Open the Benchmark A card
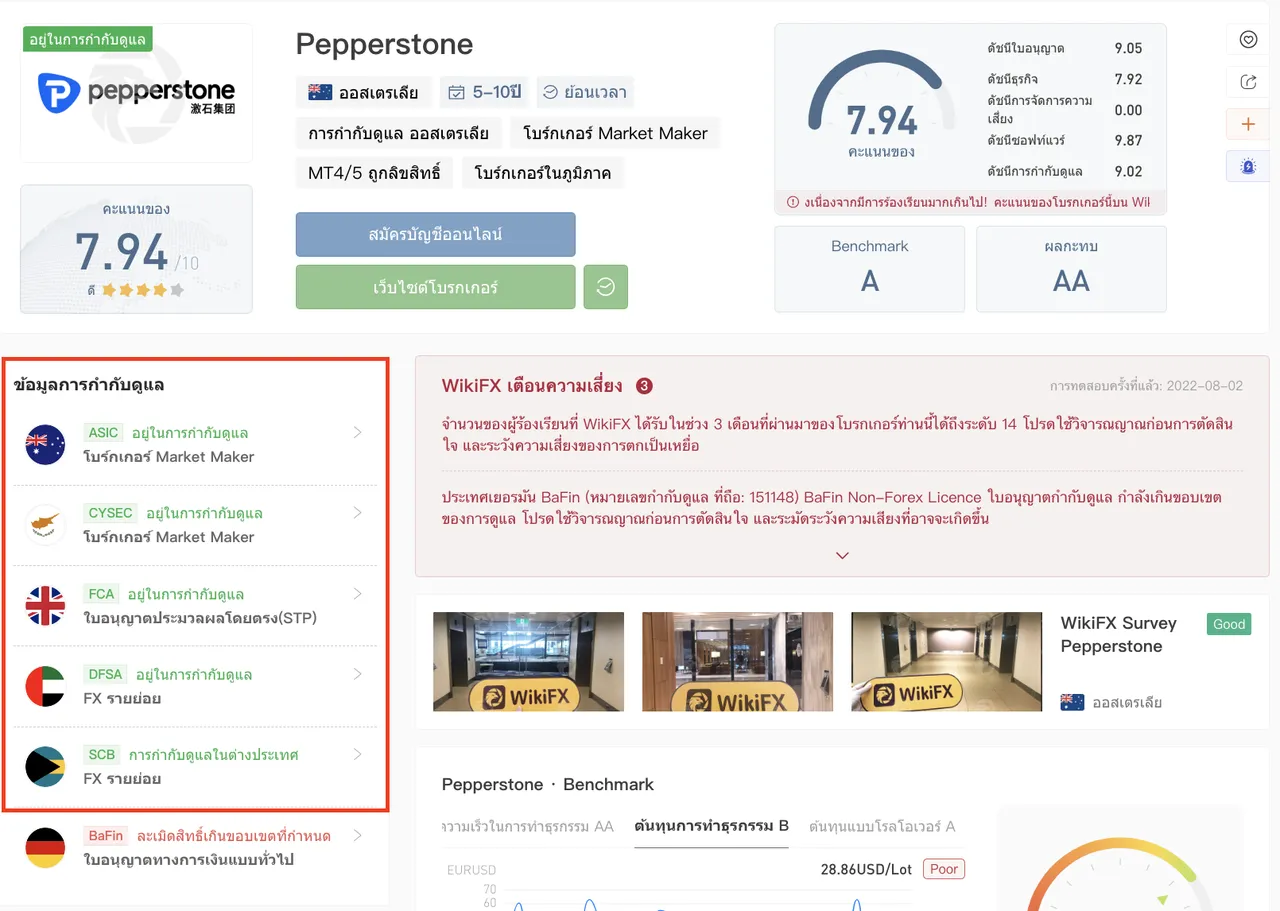Viewport: 1280px width, 911px height. click(x=870, y=269)
